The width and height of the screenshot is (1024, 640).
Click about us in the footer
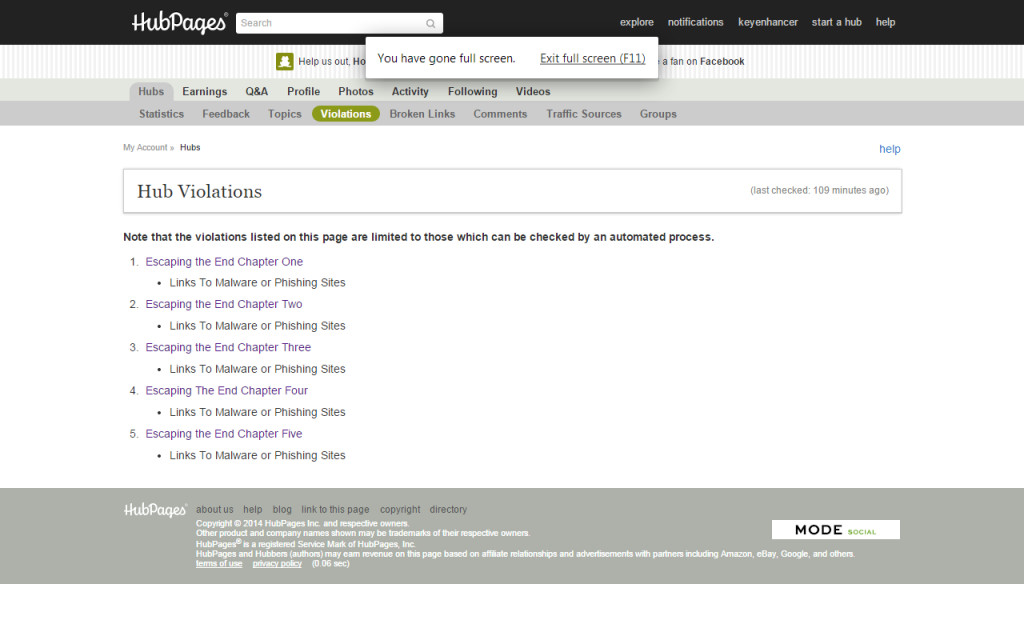[214, 509]
